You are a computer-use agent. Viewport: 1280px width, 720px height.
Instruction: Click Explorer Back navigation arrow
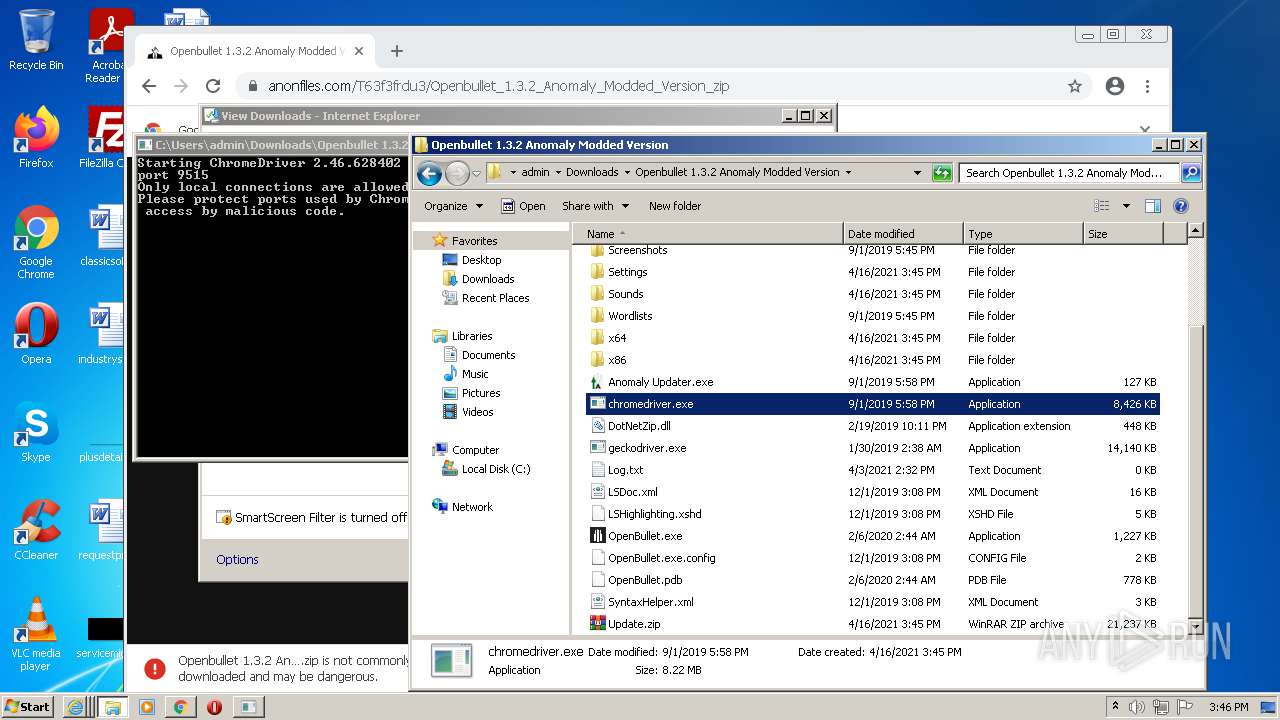point(429,174)
